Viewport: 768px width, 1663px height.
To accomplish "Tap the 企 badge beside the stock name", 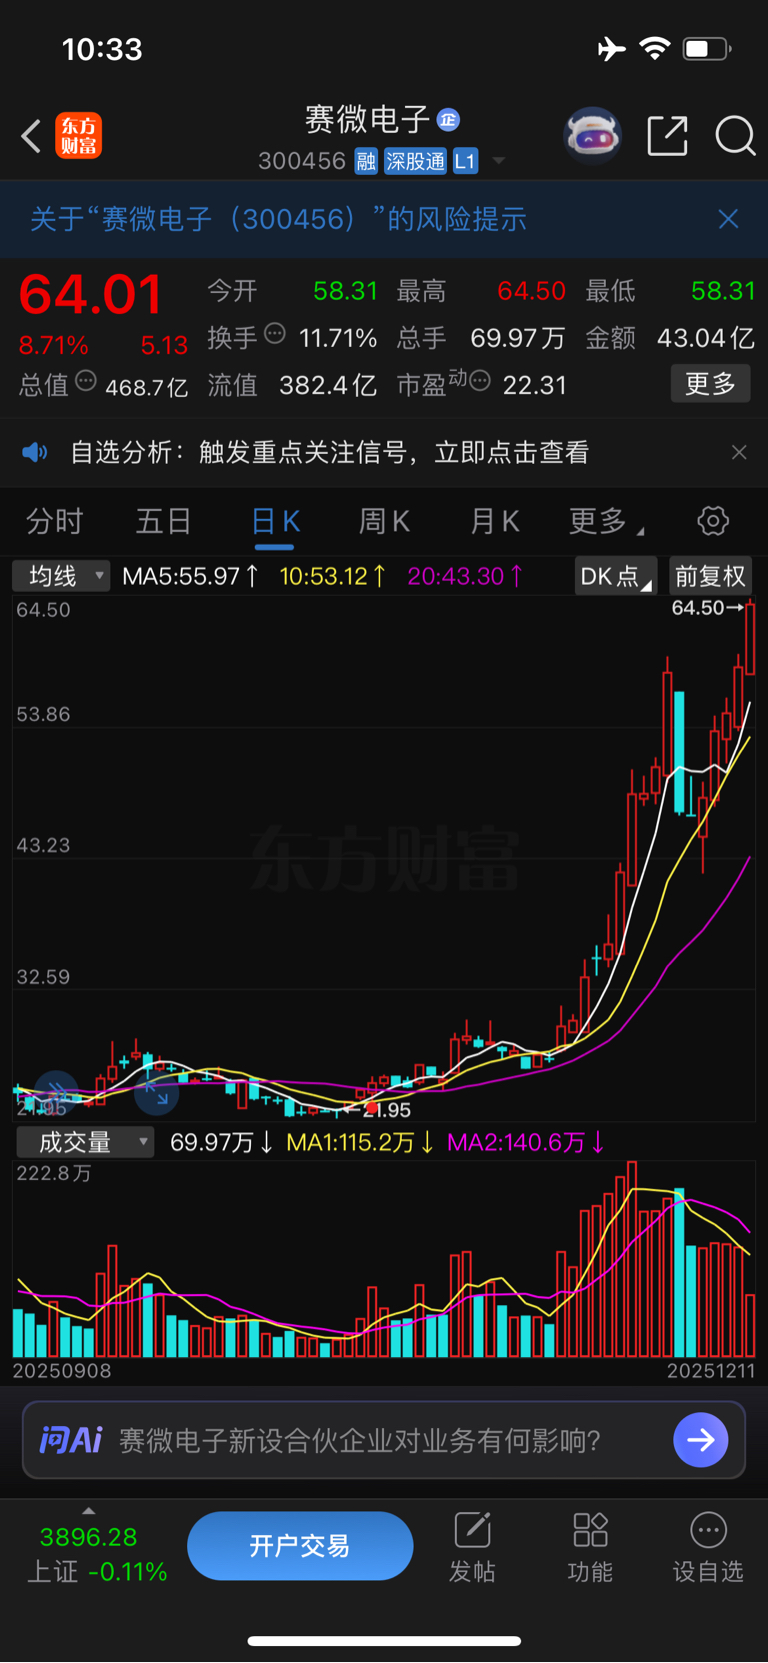I will 448,120.
